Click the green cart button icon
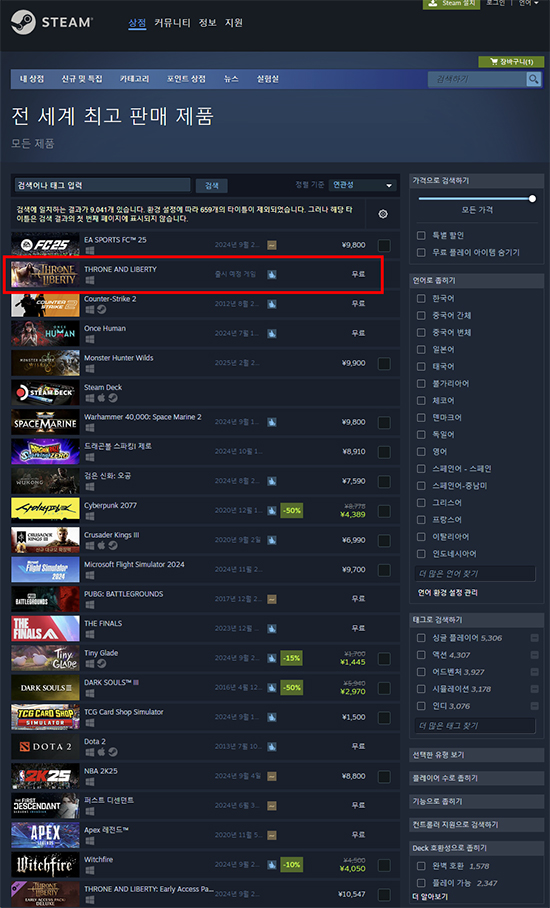 [494, 61]
